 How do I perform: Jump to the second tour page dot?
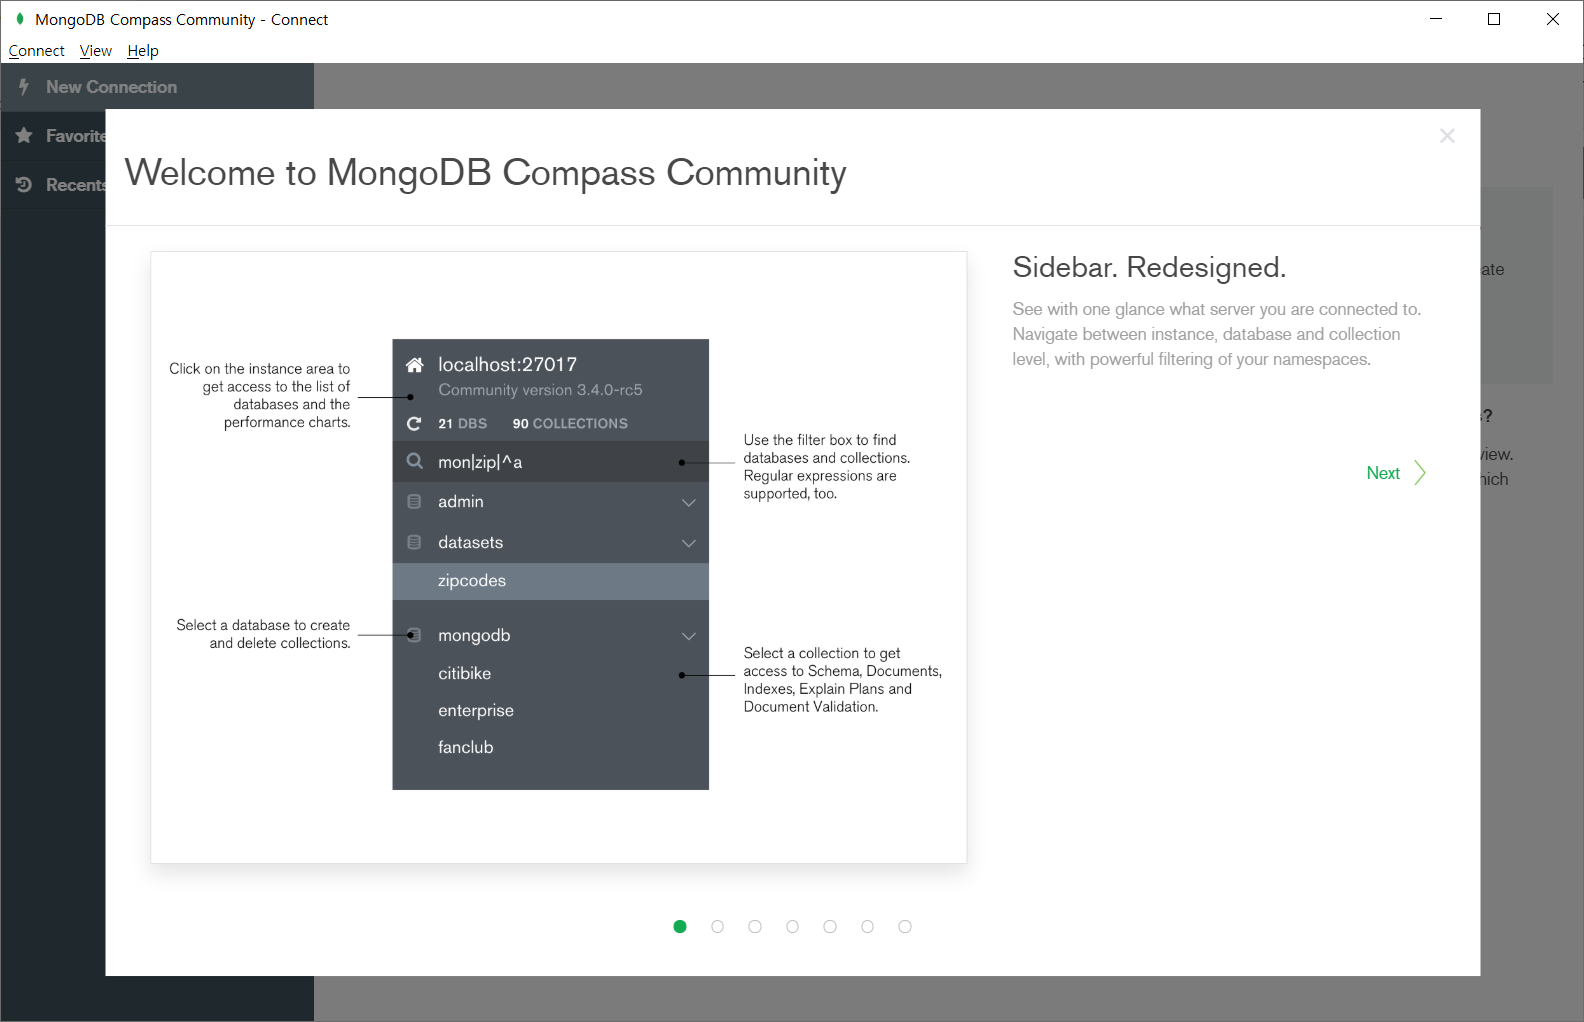coord(717,927)
